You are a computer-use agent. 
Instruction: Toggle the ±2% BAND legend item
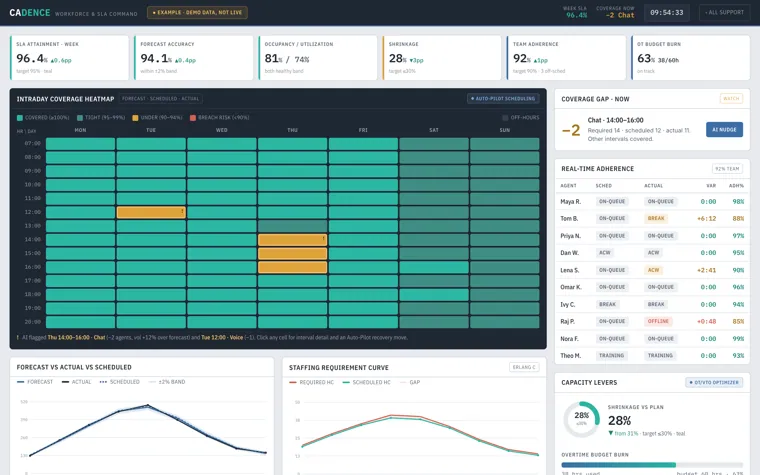click(167, 382)
